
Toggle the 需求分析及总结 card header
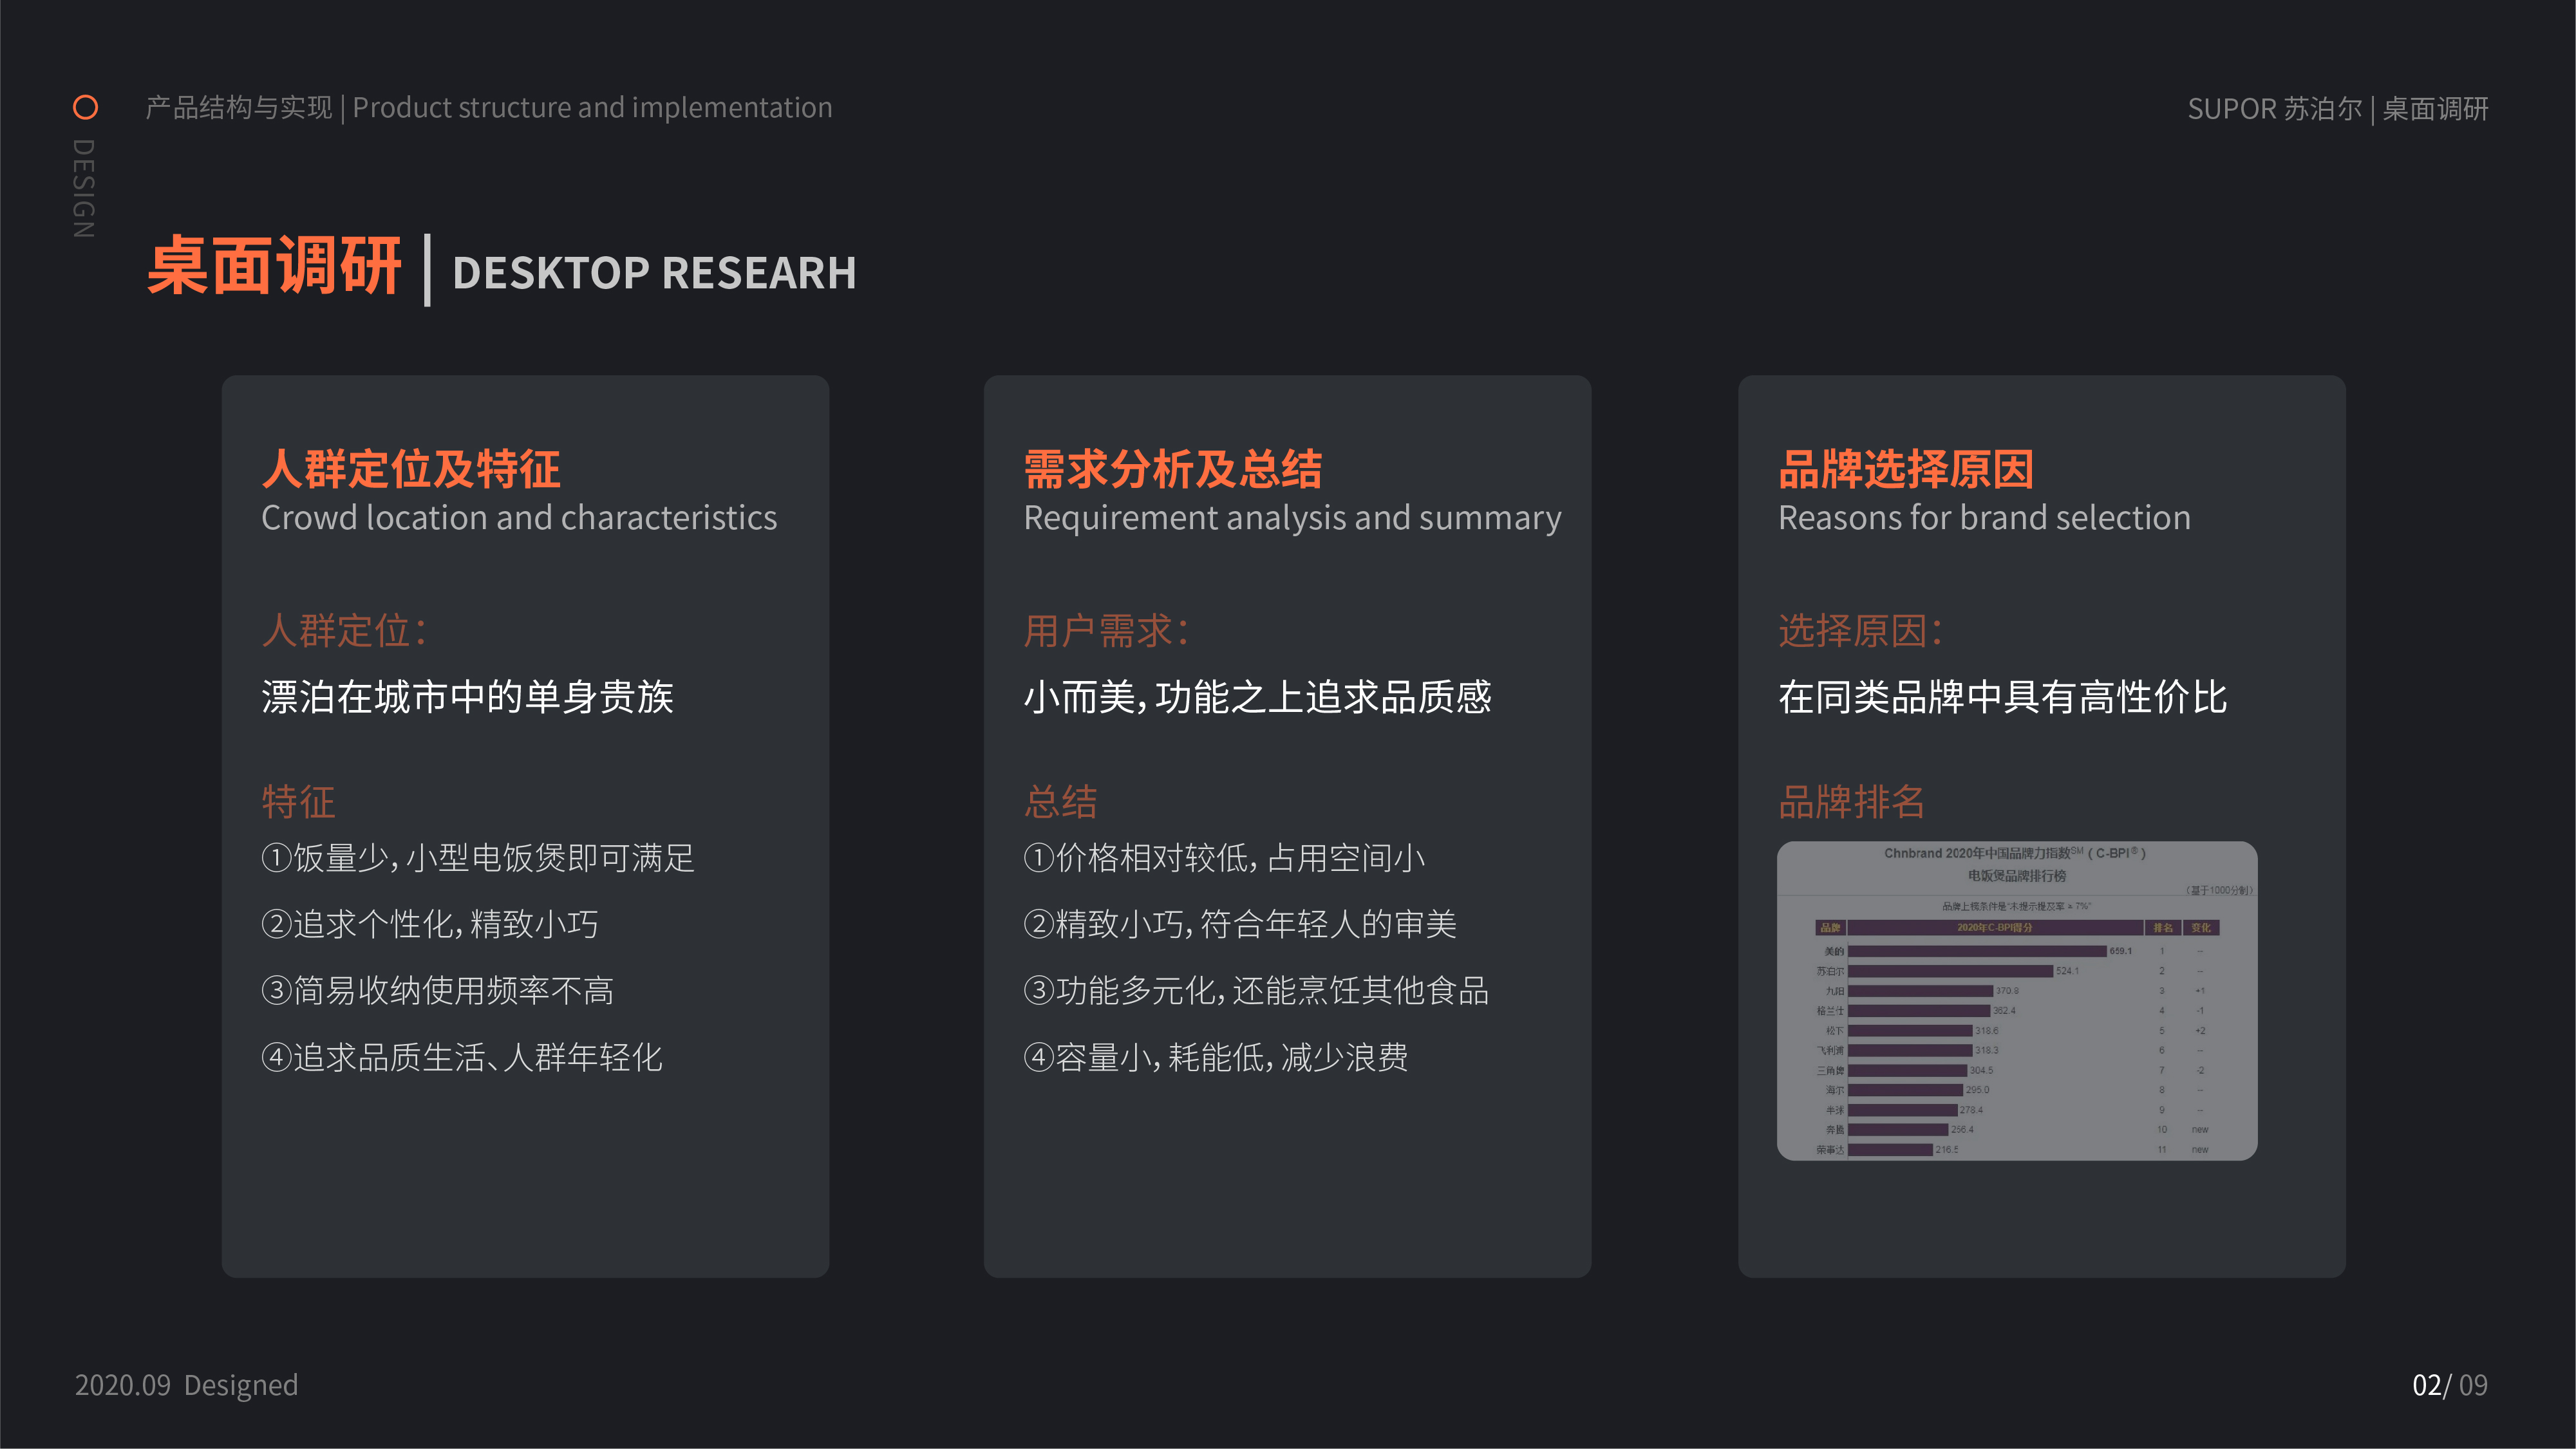pyautogui.click(x=1171, y=468)
